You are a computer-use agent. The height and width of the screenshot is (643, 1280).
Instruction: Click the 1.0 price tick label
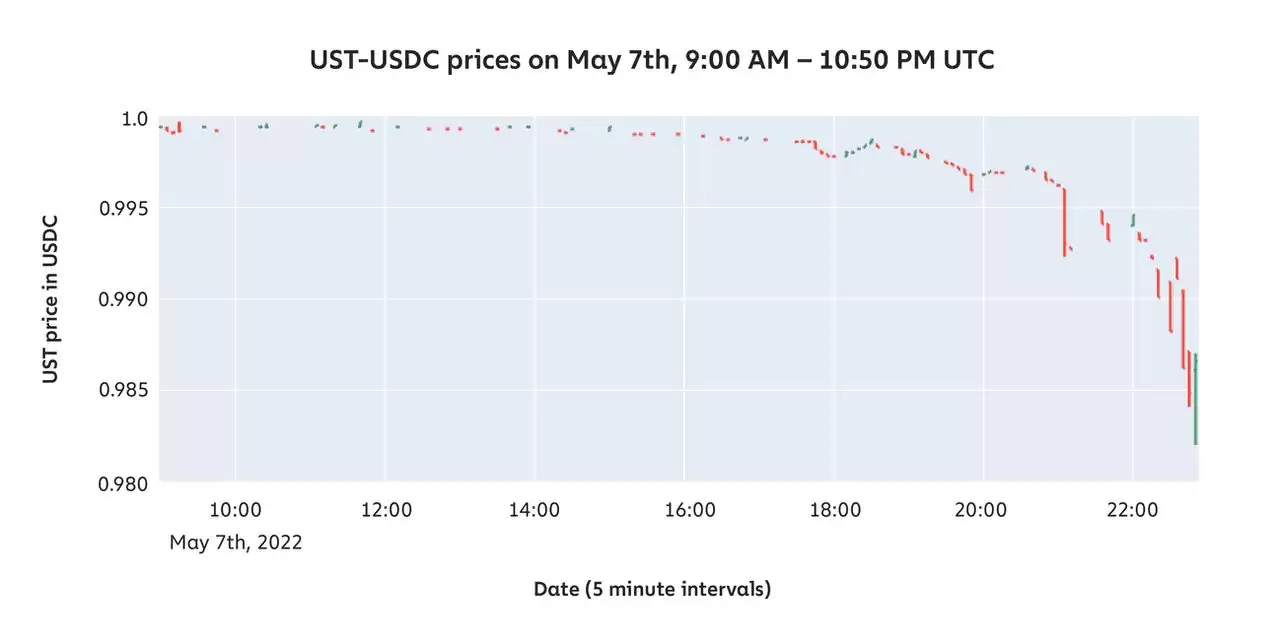coord(133,119)
